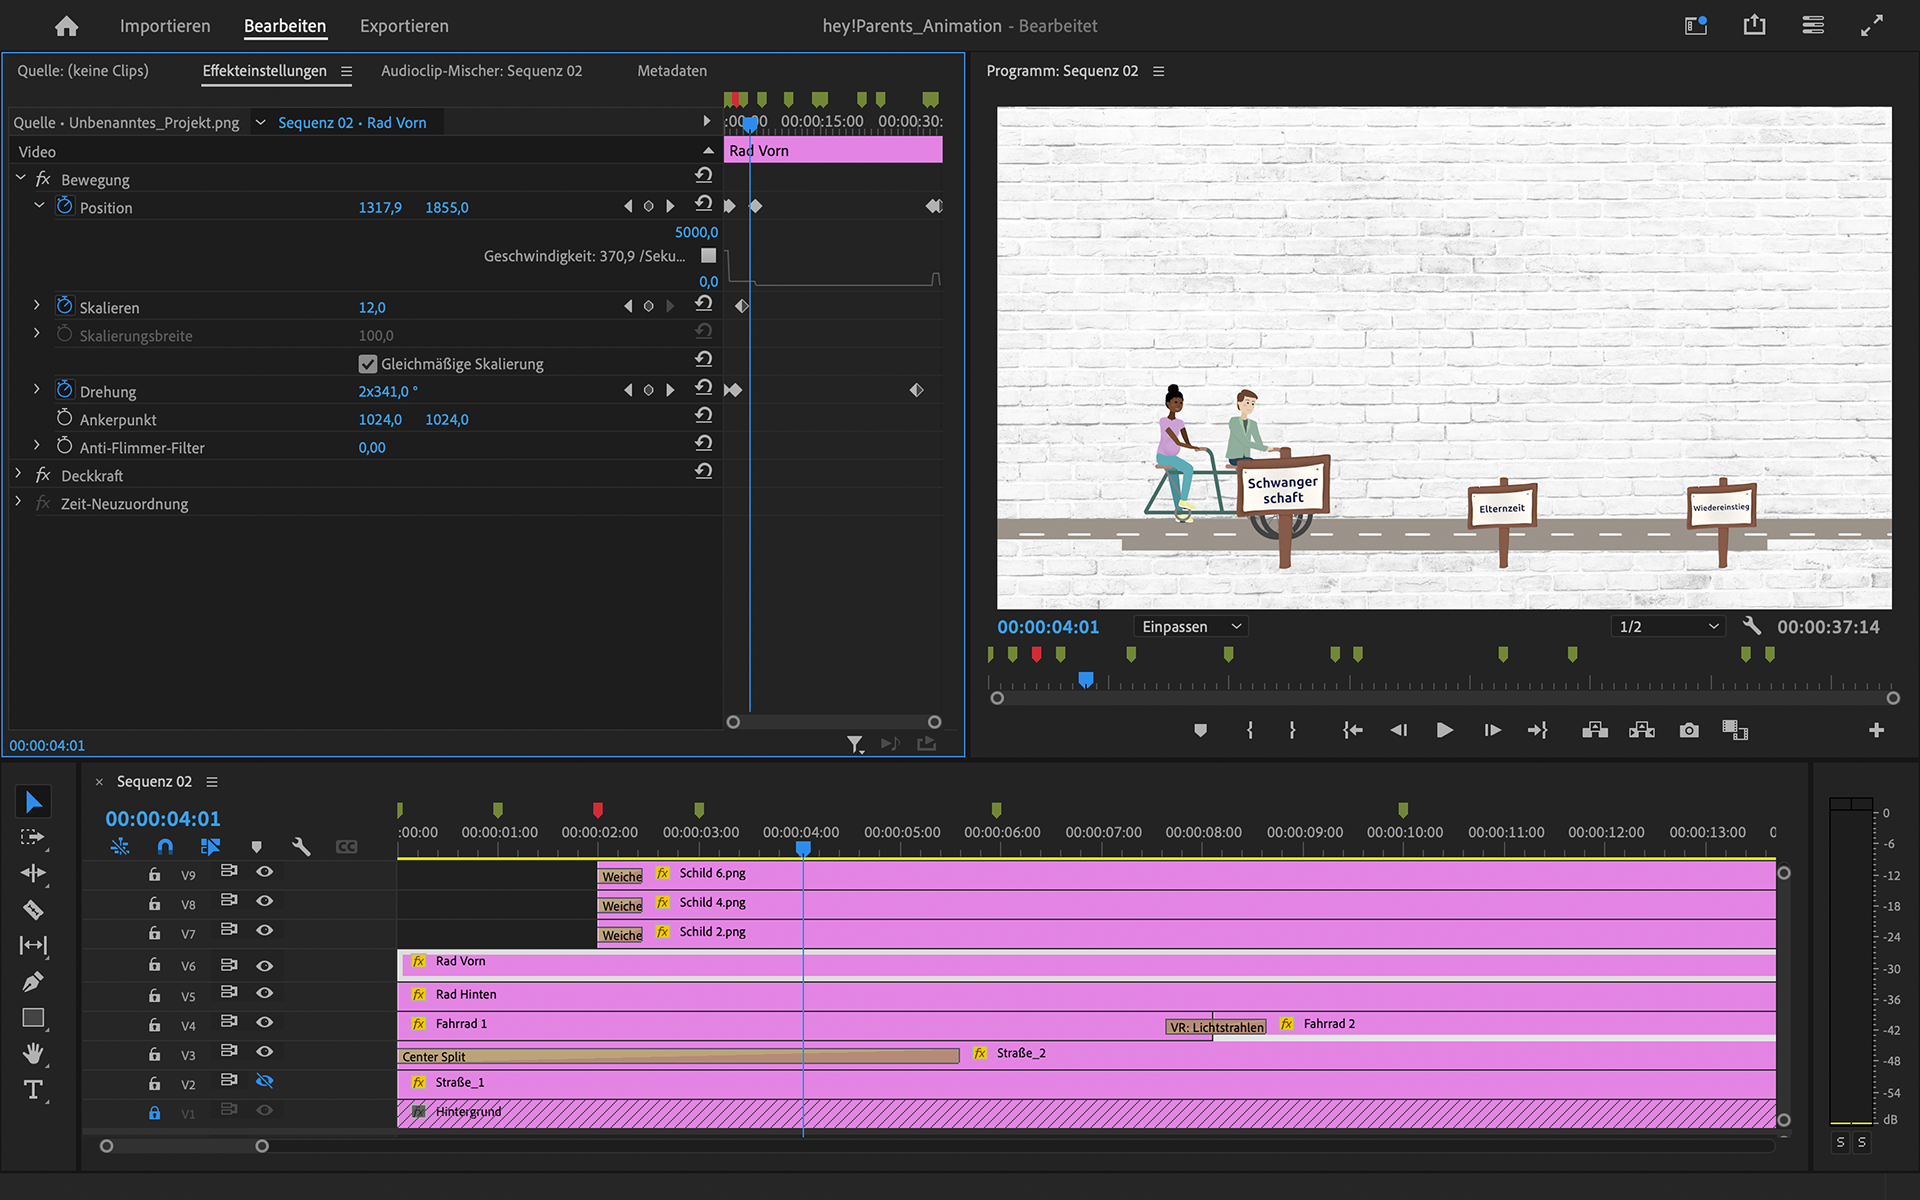Play the sequence in Program monitor
This screenshot has height=1200, width=1920.
[1444, 730]
